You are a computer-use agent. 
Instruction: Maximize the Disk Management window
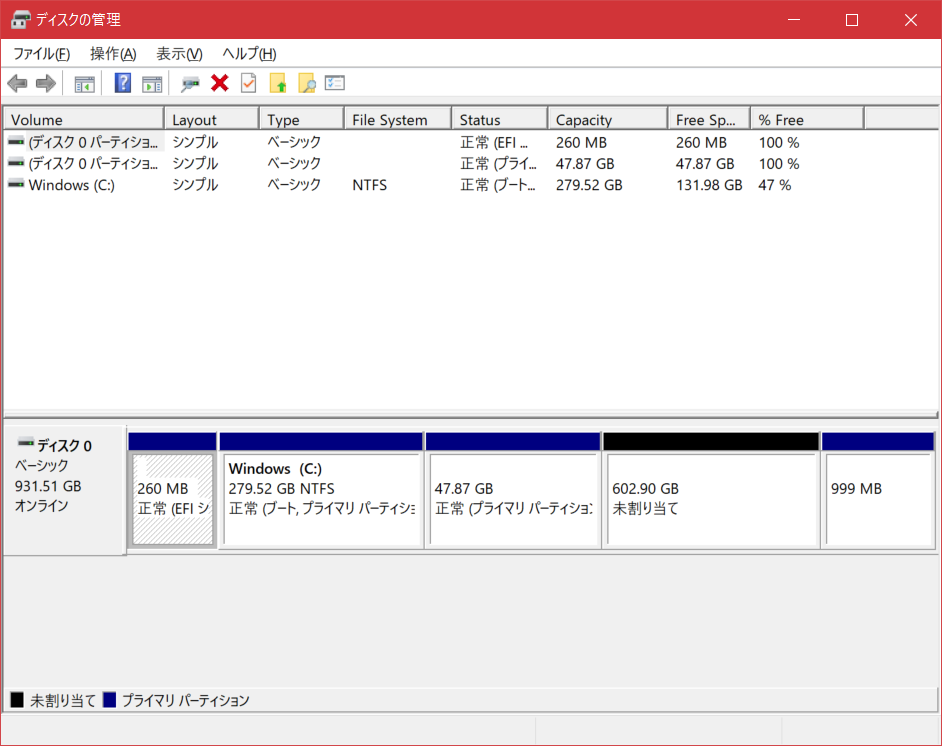coord(852,20)
